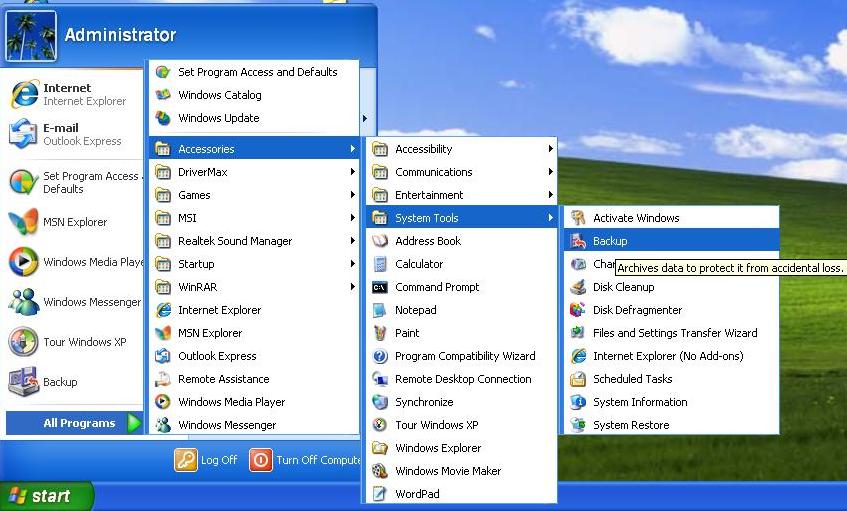847x511 pixels.
Task: Open Windows Explorer from Accessories
Action: pyautogui.click(x=461, y=448)
